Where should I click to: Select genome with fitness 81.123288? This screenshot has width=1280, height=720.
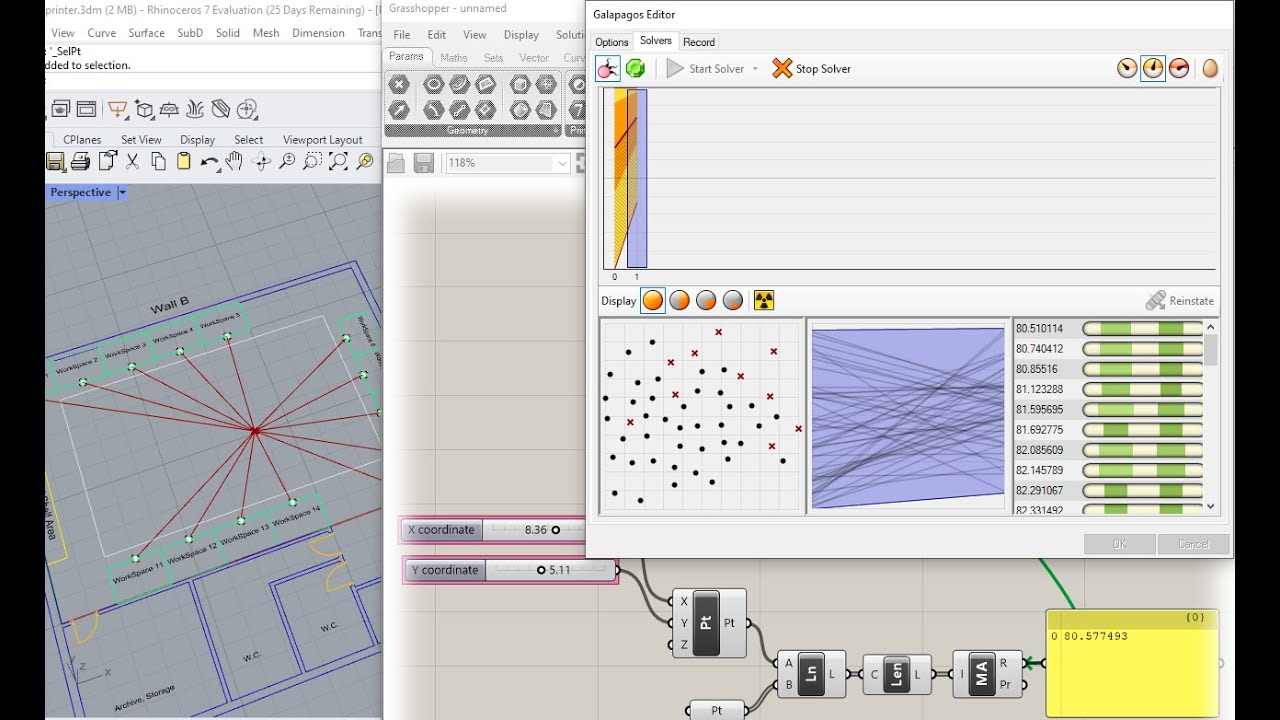(1109, 389)
